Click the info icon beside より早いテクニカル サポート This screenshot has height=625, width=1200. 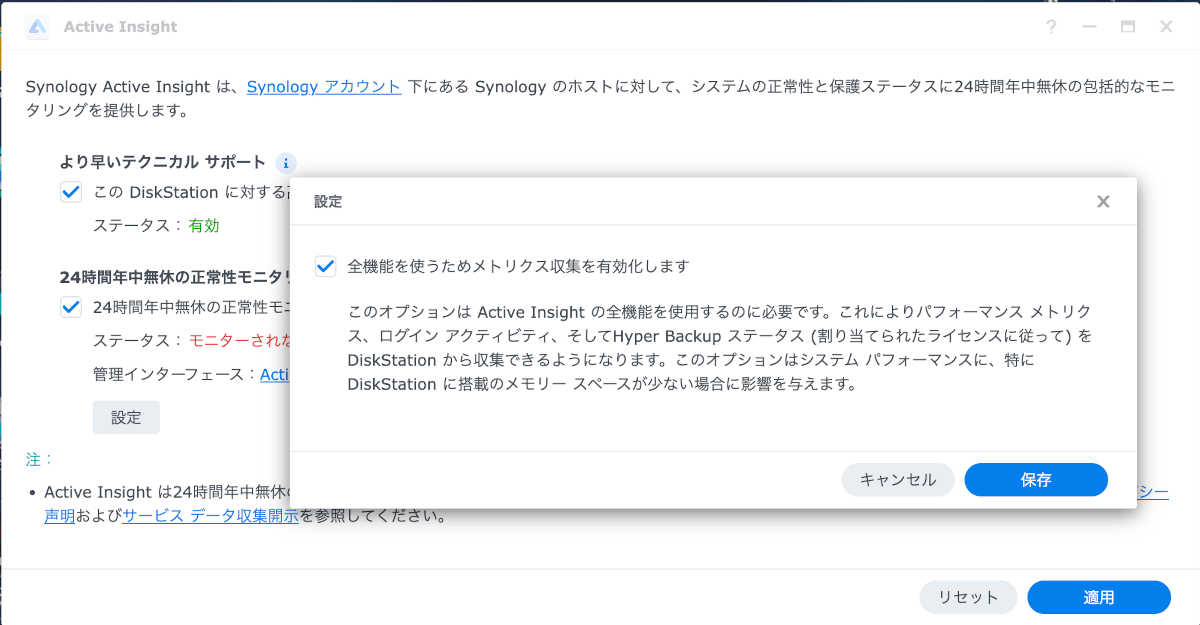[x=285, y=163]
